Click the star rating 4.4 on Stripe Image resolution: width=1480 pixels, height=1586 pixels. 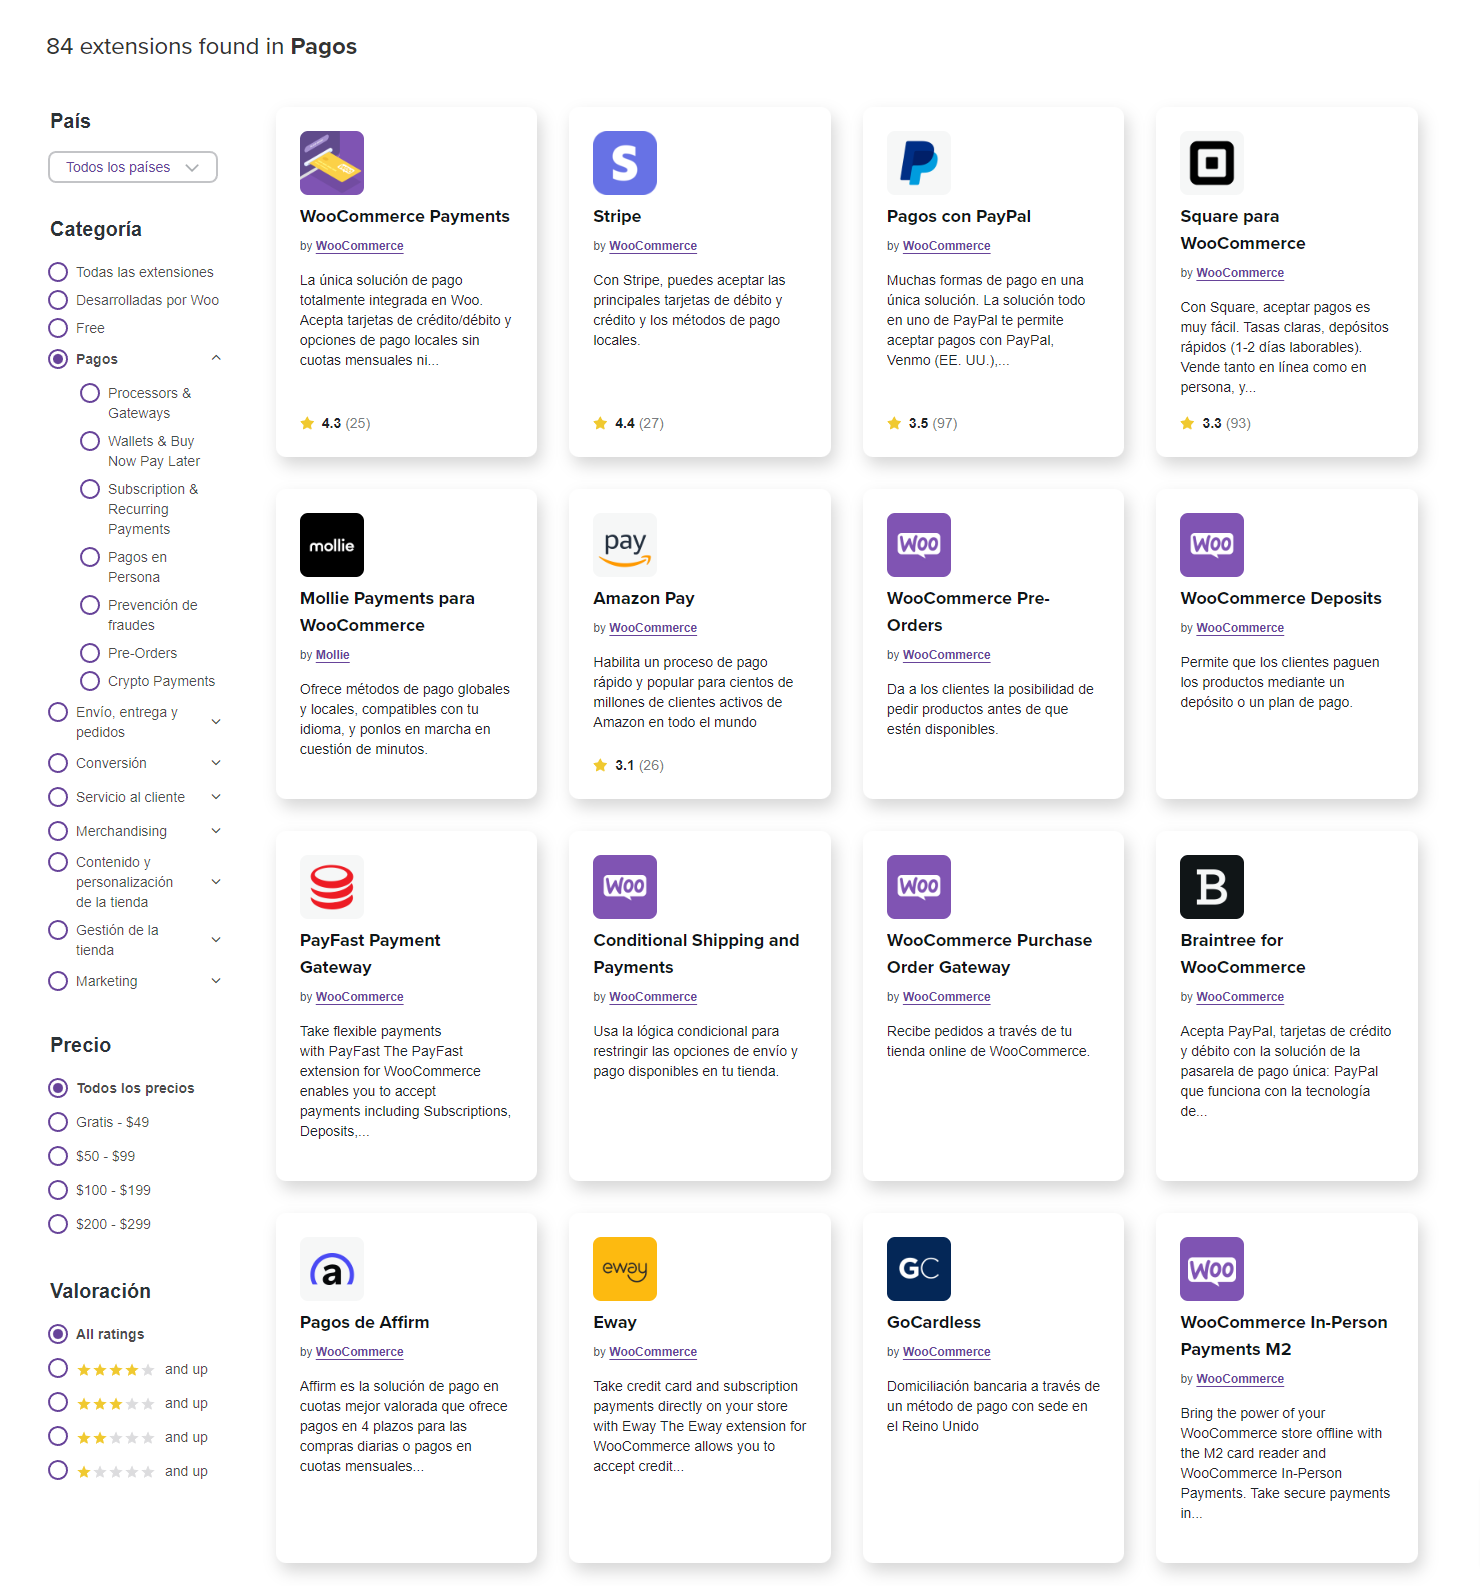[628, 423]
